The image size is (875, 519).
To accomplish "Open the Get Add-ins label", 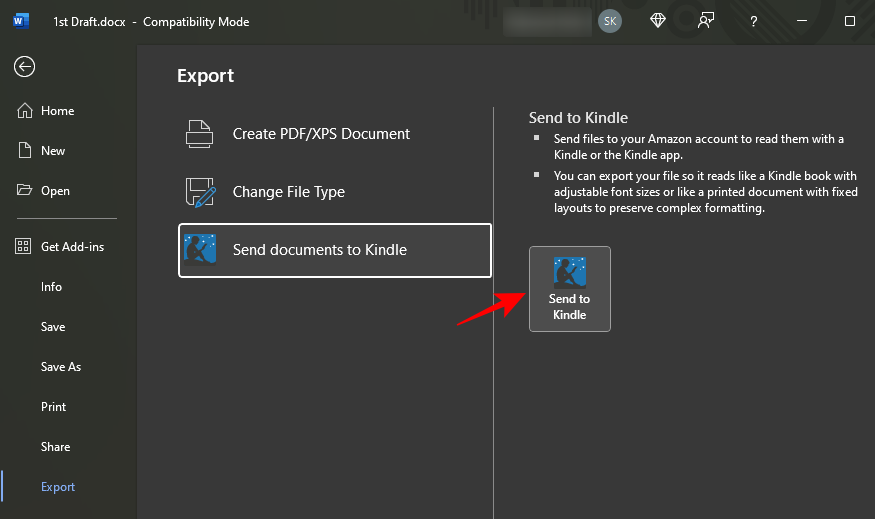I will (73, 247).
